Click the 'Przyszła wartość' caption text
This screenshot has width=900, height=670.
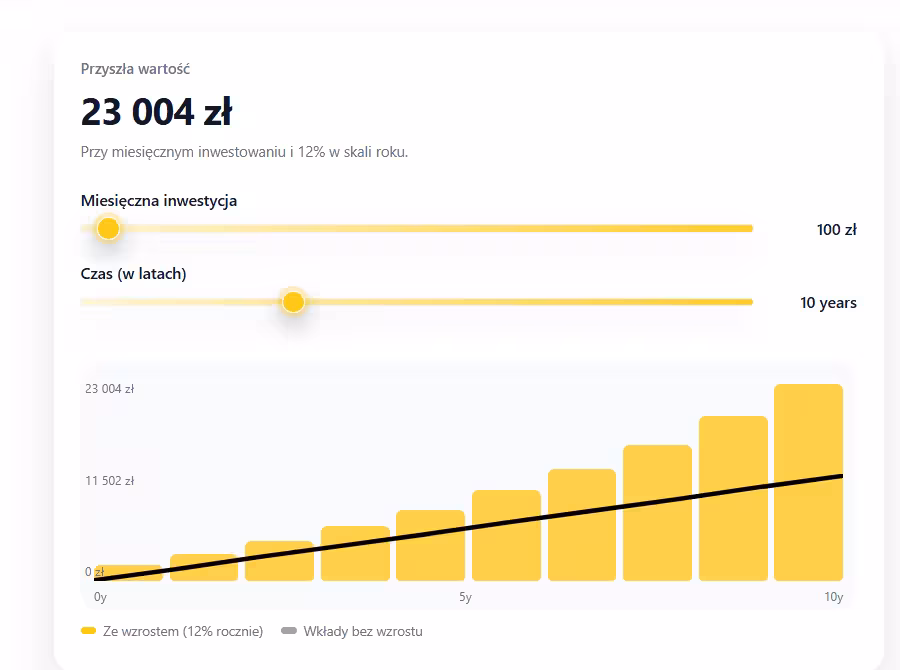[x=135, y=69]
